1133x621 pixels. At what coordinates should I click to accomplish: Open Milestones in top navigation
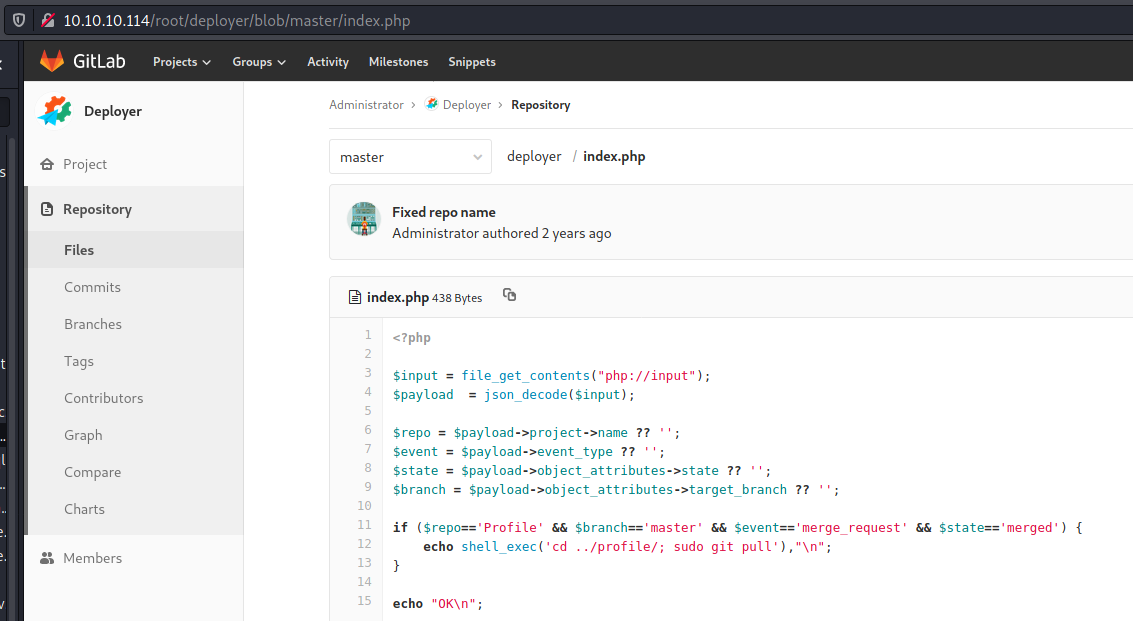click(x=398, y=62)
